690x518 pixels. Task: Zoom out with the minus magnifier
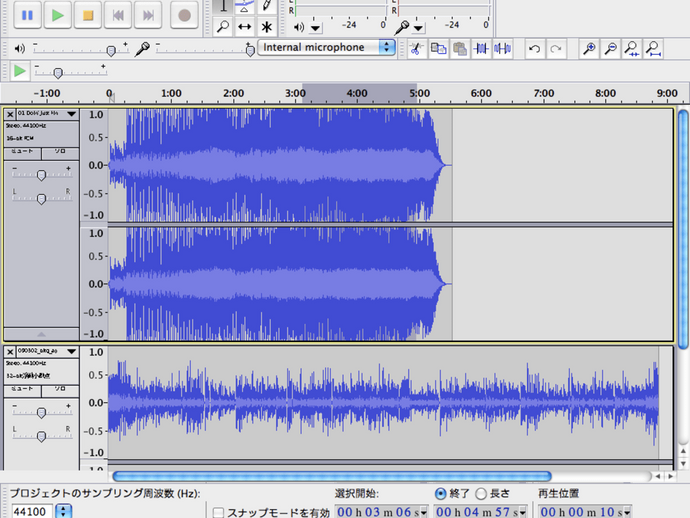[610, 48]
